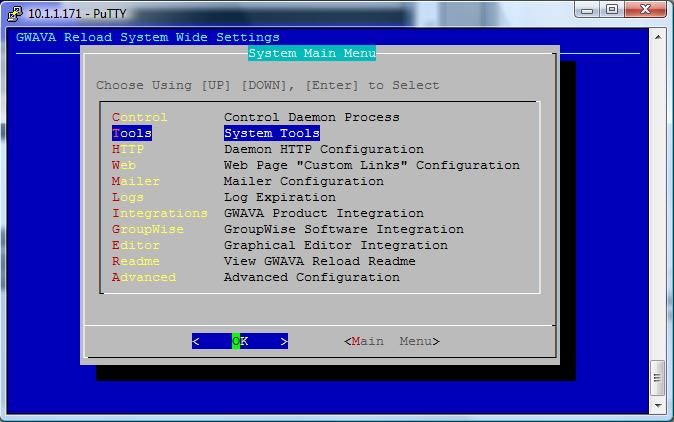Click the scrollbar up arrow

pyautogui.click(x=658, y=37)
